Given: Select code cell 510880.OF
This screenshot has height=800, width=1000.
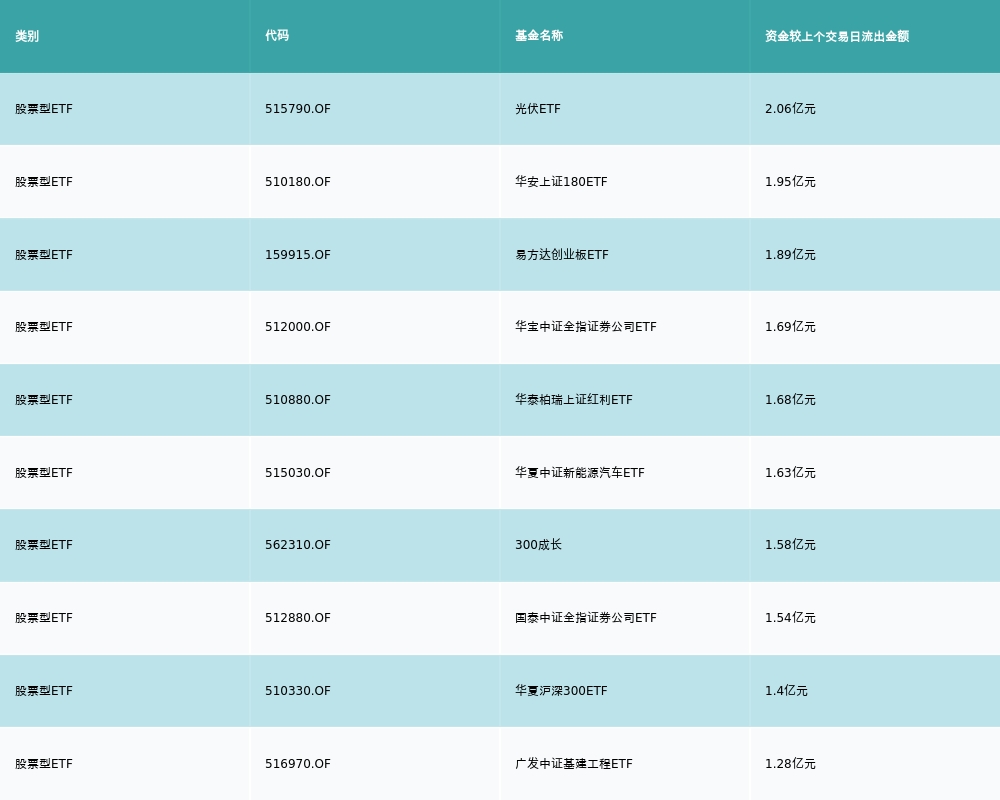Looking at the screenshot, I should pyautogui.click(x=298, y=400).
